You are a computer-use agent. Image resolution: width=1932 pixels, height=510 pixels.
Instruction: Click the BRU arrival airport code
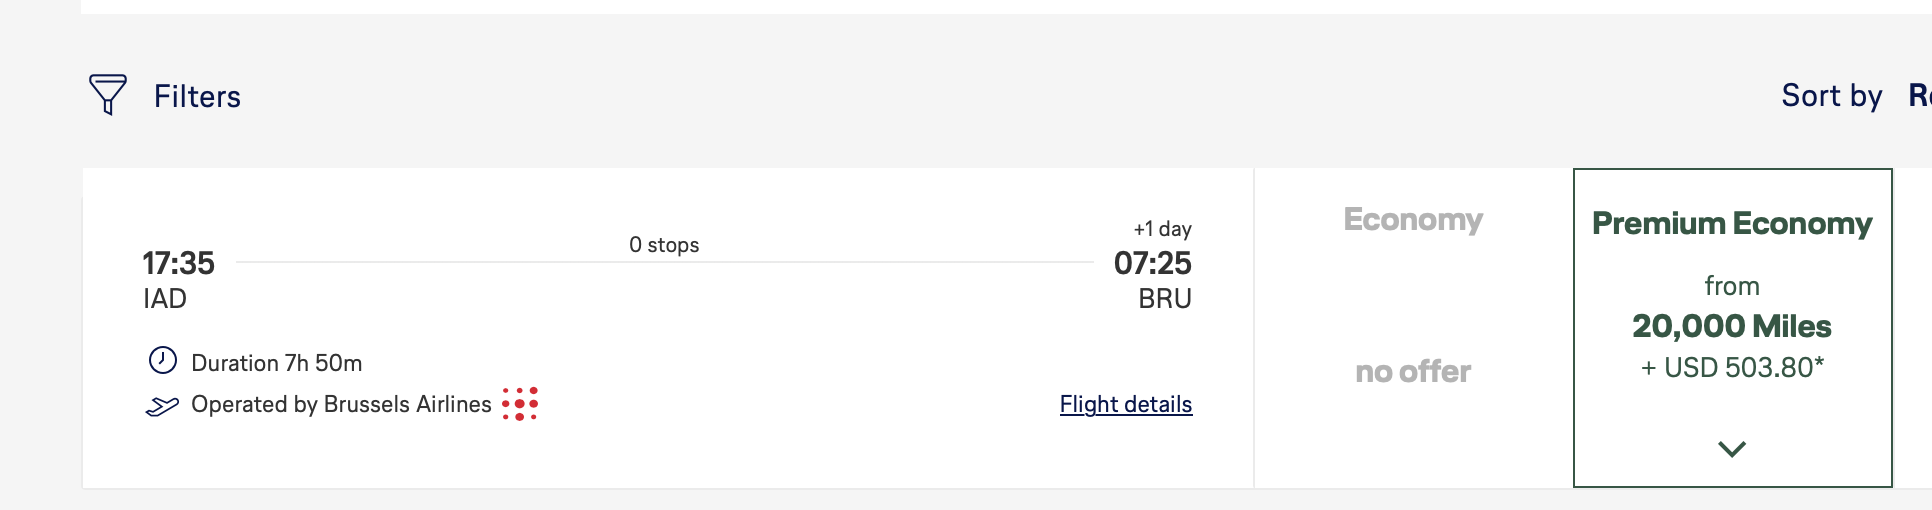point(1165,299)
